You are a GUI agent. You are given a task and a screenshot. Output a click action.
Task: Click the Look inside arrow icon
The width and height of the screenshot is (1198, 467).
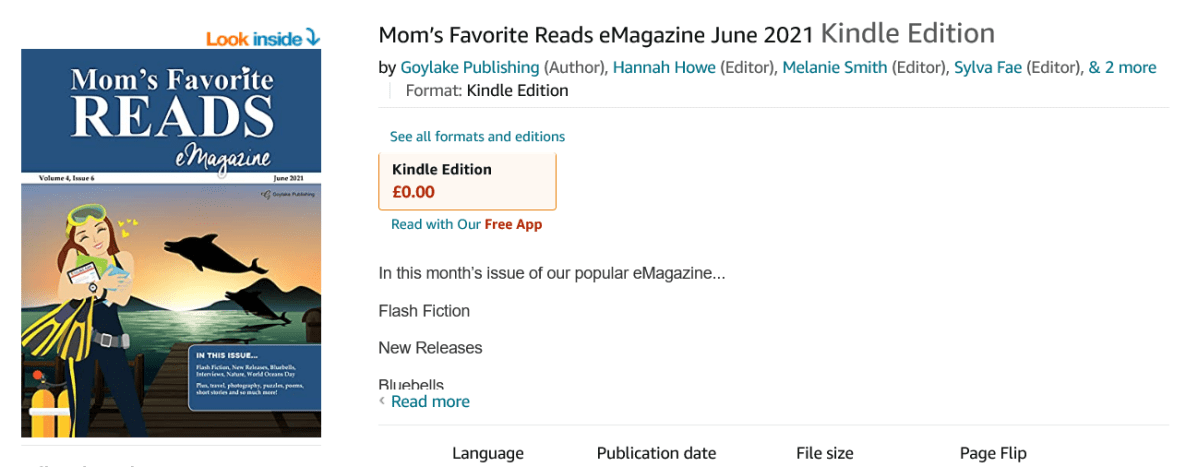[x=313, y=39]
